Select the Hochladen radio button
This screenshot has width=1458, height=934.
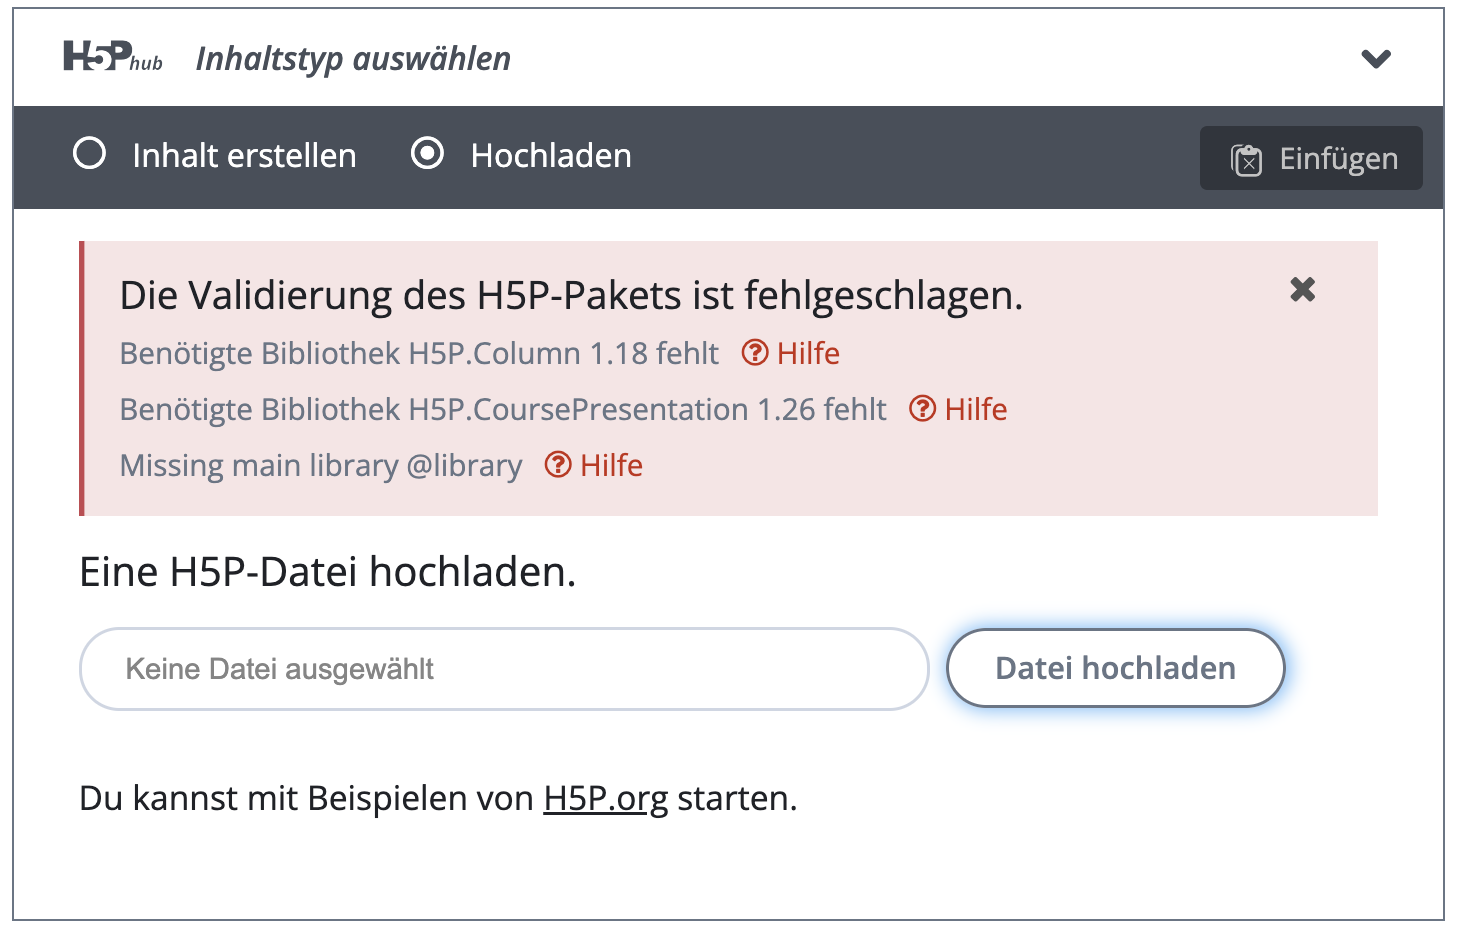[428, 154]
